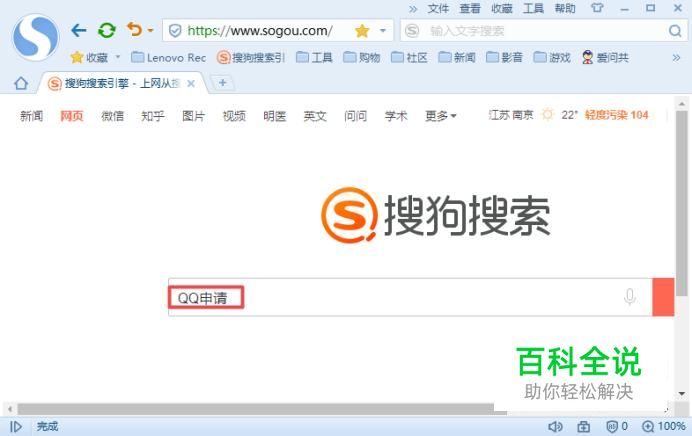Image resolution: width=692 pixels, height=436 pixels.
Task: Close the 搜狗搜索引擎 tab
Action: click(x=191, y=83)
